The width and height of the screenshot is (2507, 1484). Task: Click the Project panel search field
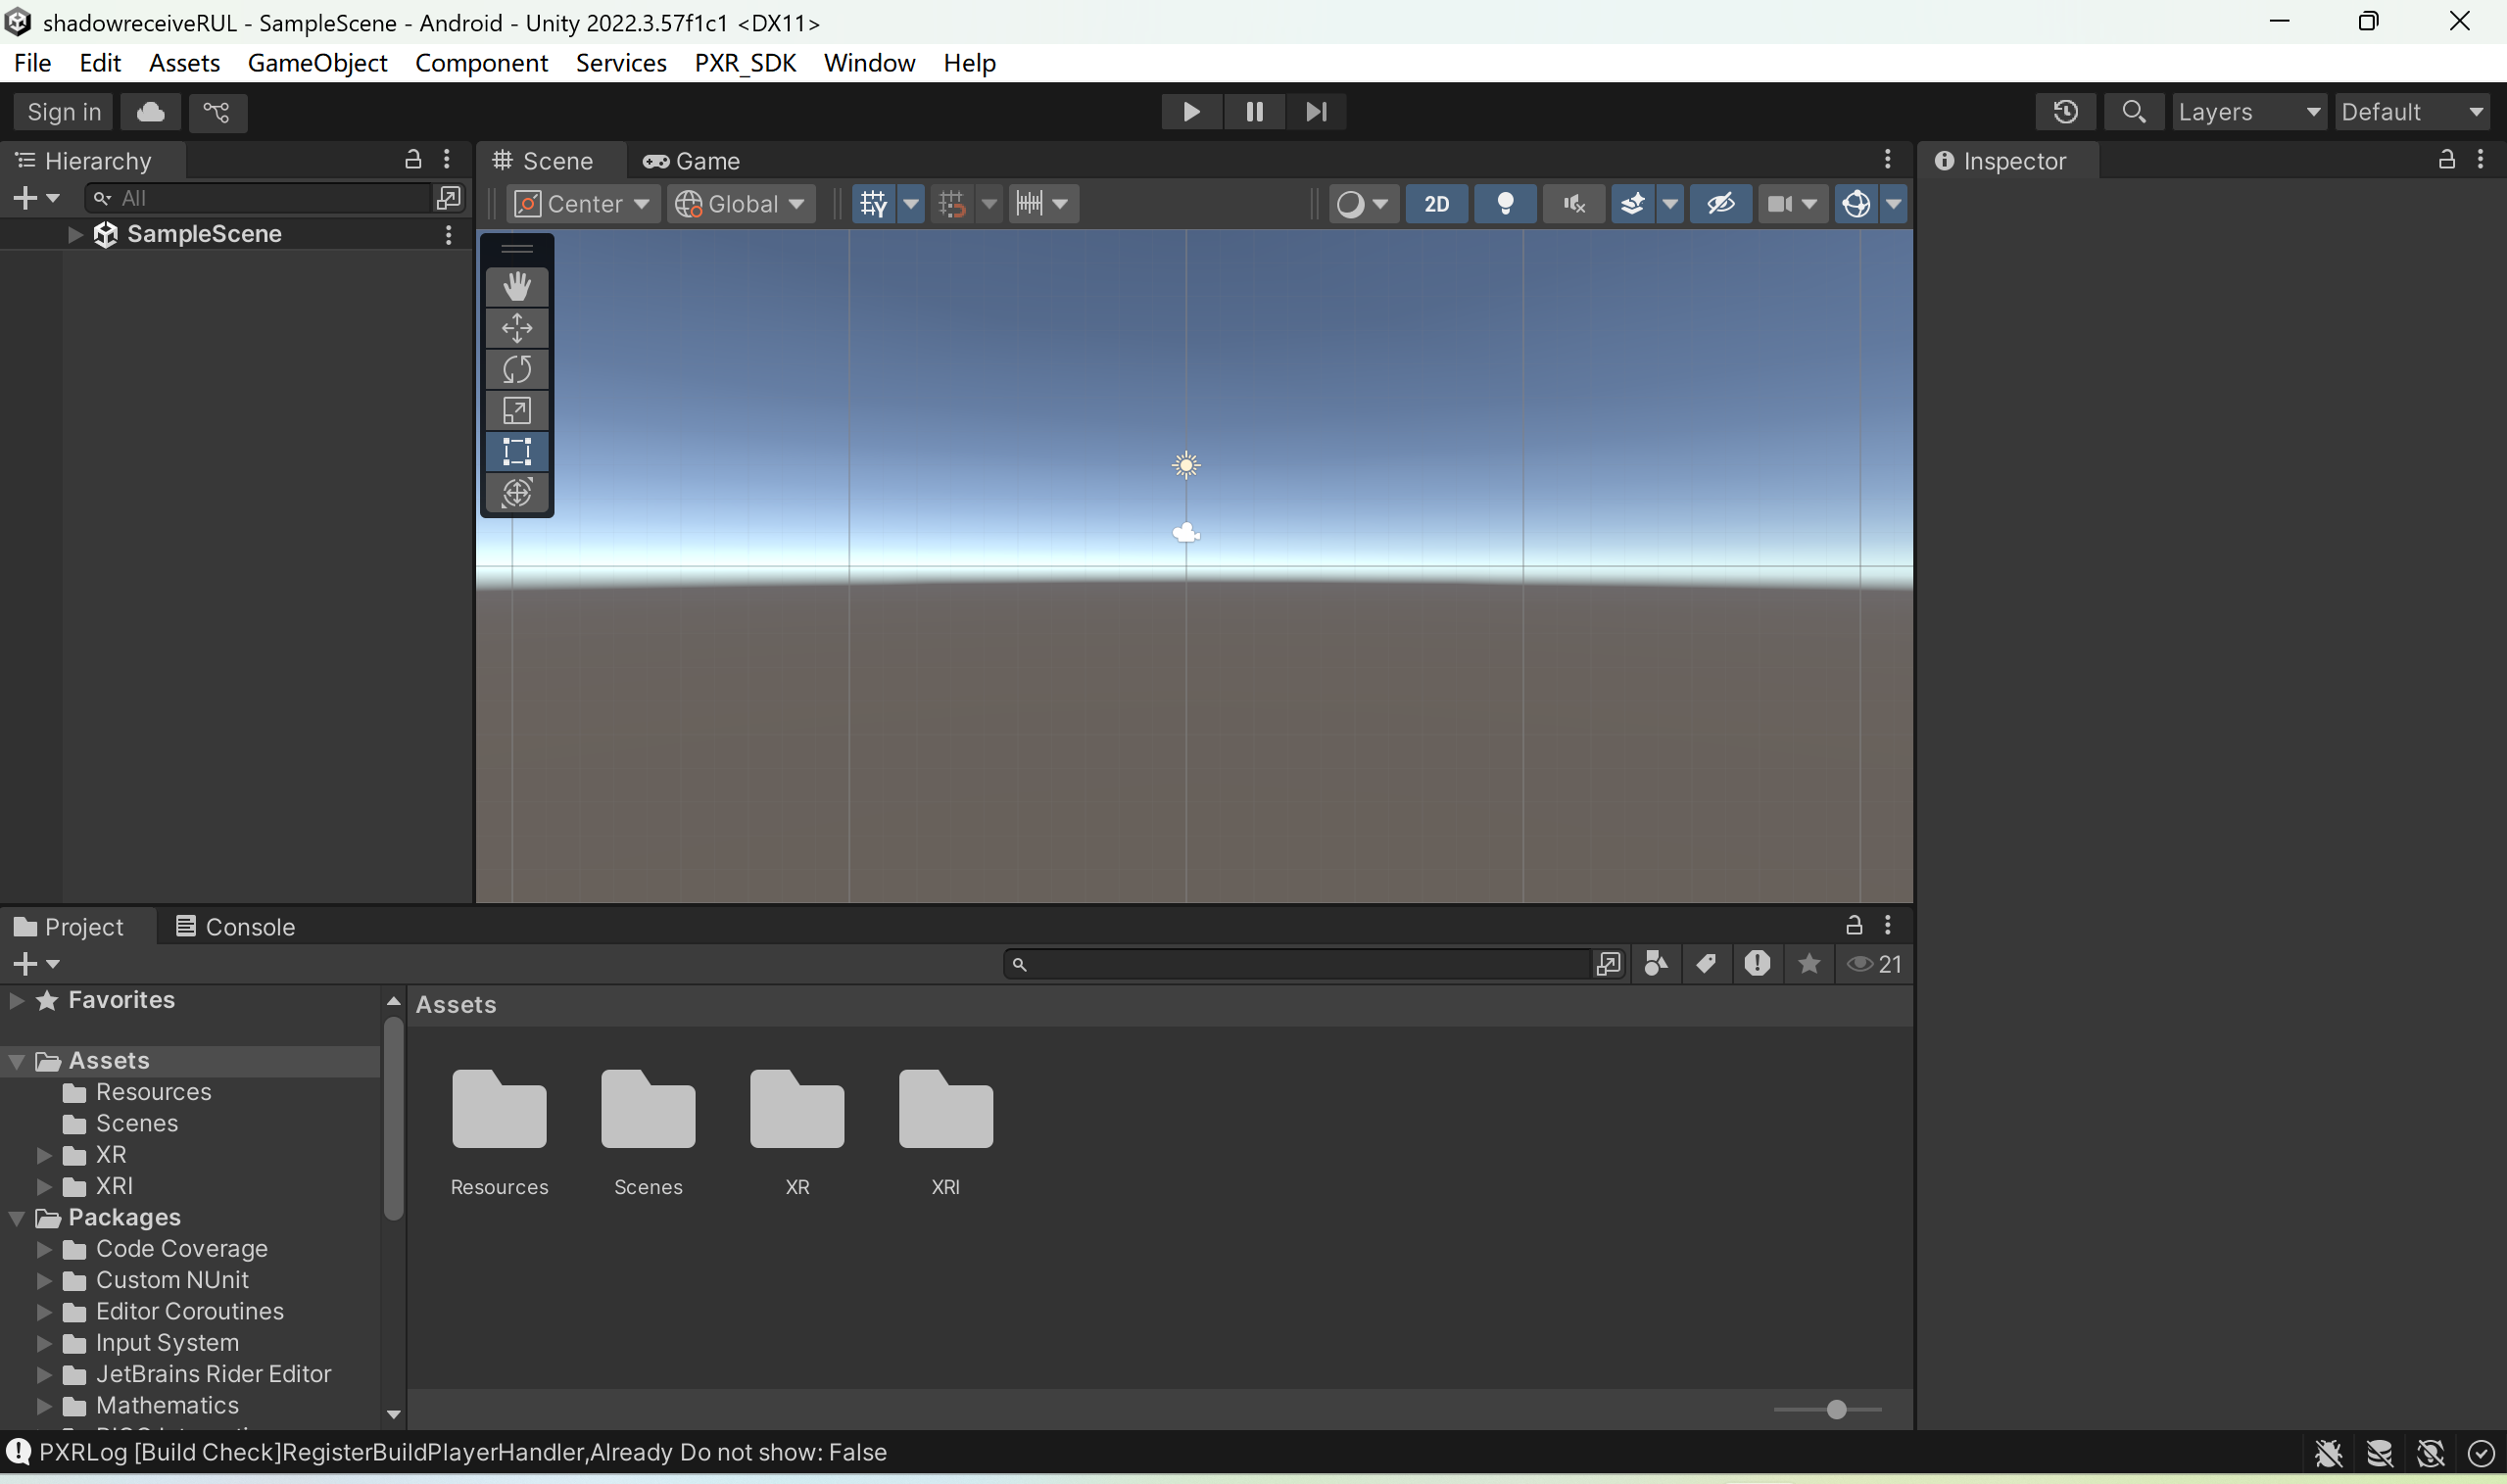click(x=1300, y=964)
